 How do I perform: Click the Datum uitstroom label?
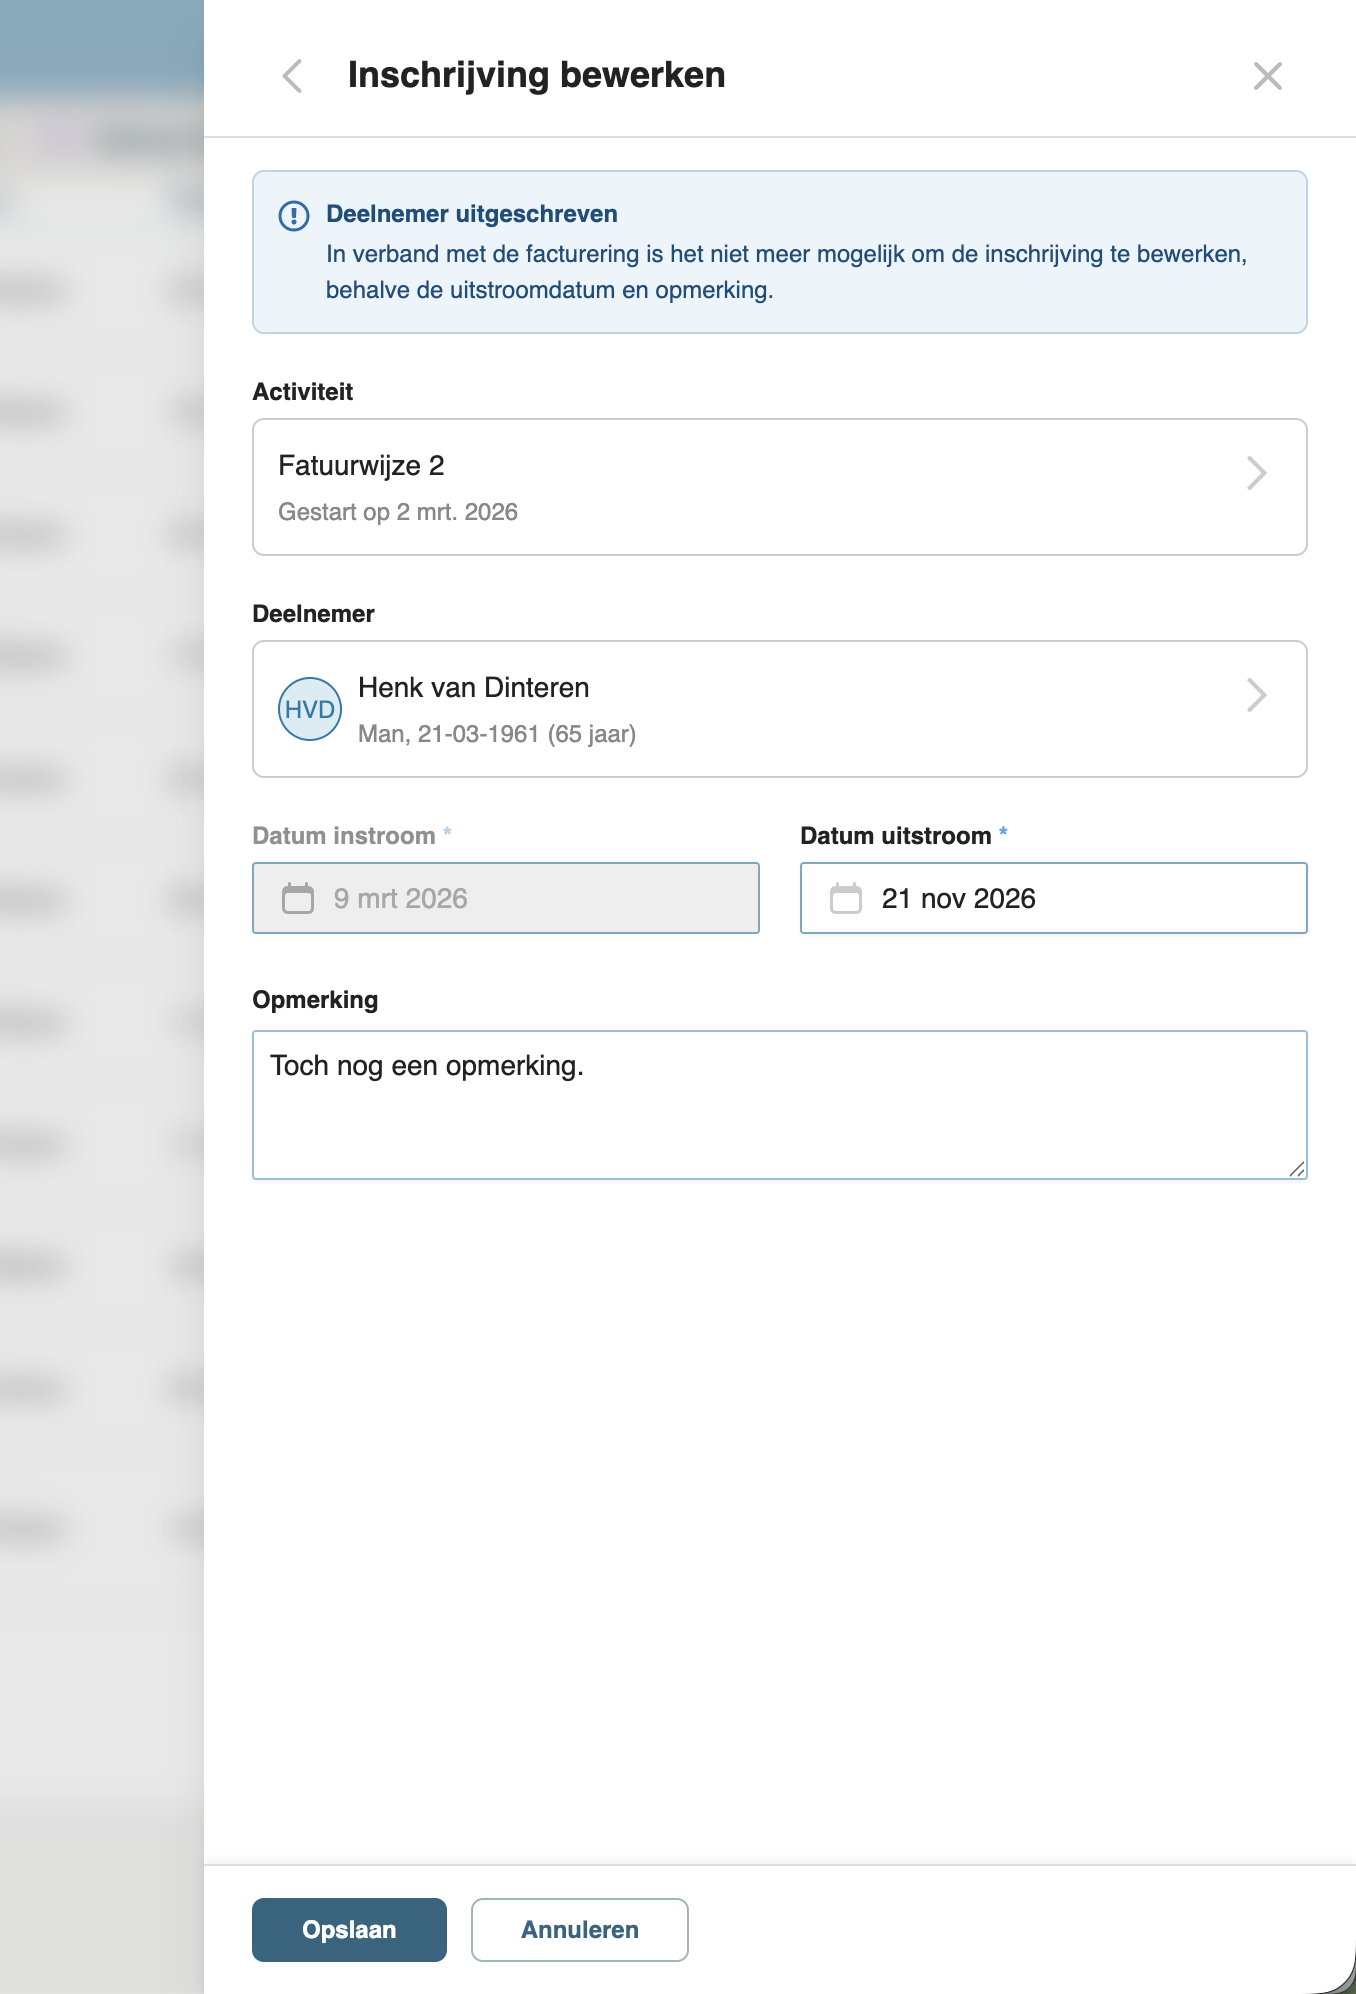tap(895, 836)
